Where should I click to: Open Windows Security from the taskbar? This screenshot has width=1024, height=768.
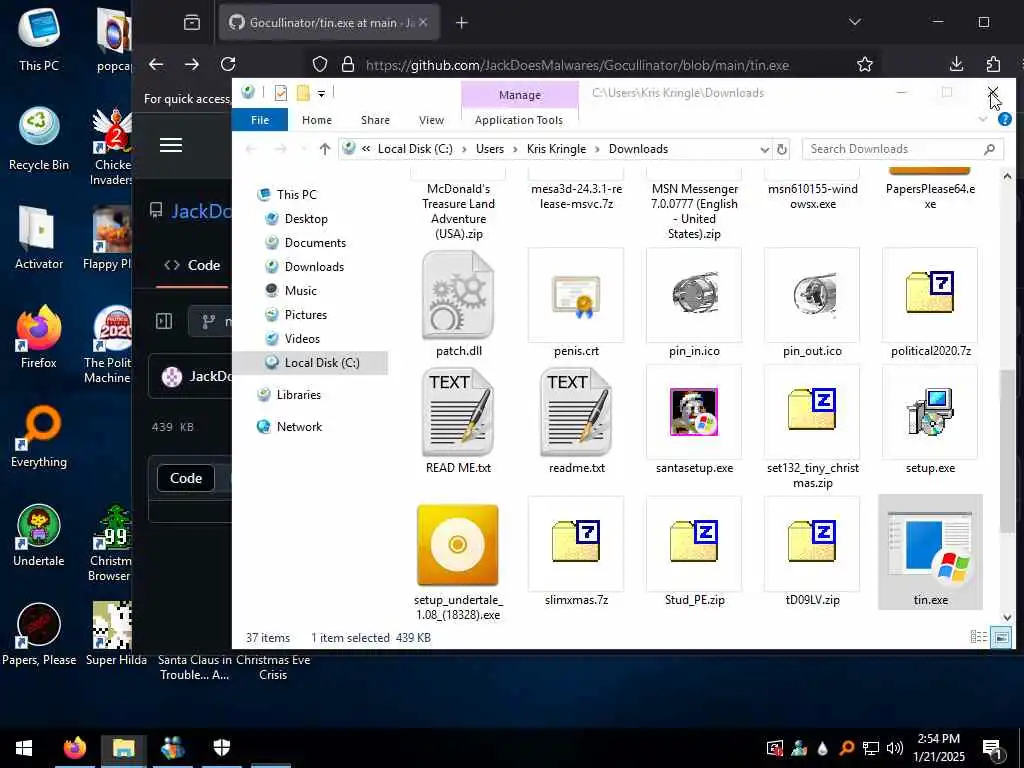[x=222, y=748]
